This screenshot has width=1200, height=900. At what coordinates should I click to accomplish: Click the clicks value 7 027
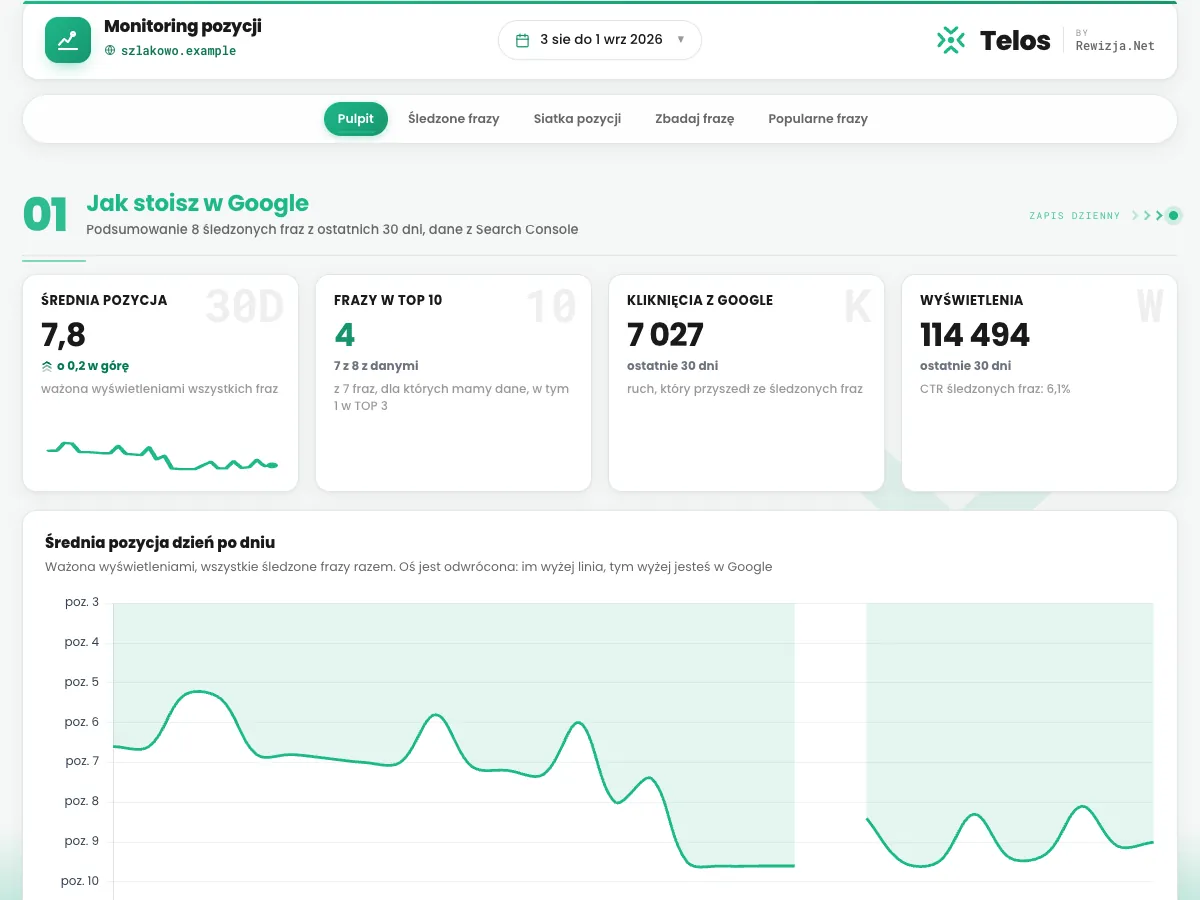666,334
